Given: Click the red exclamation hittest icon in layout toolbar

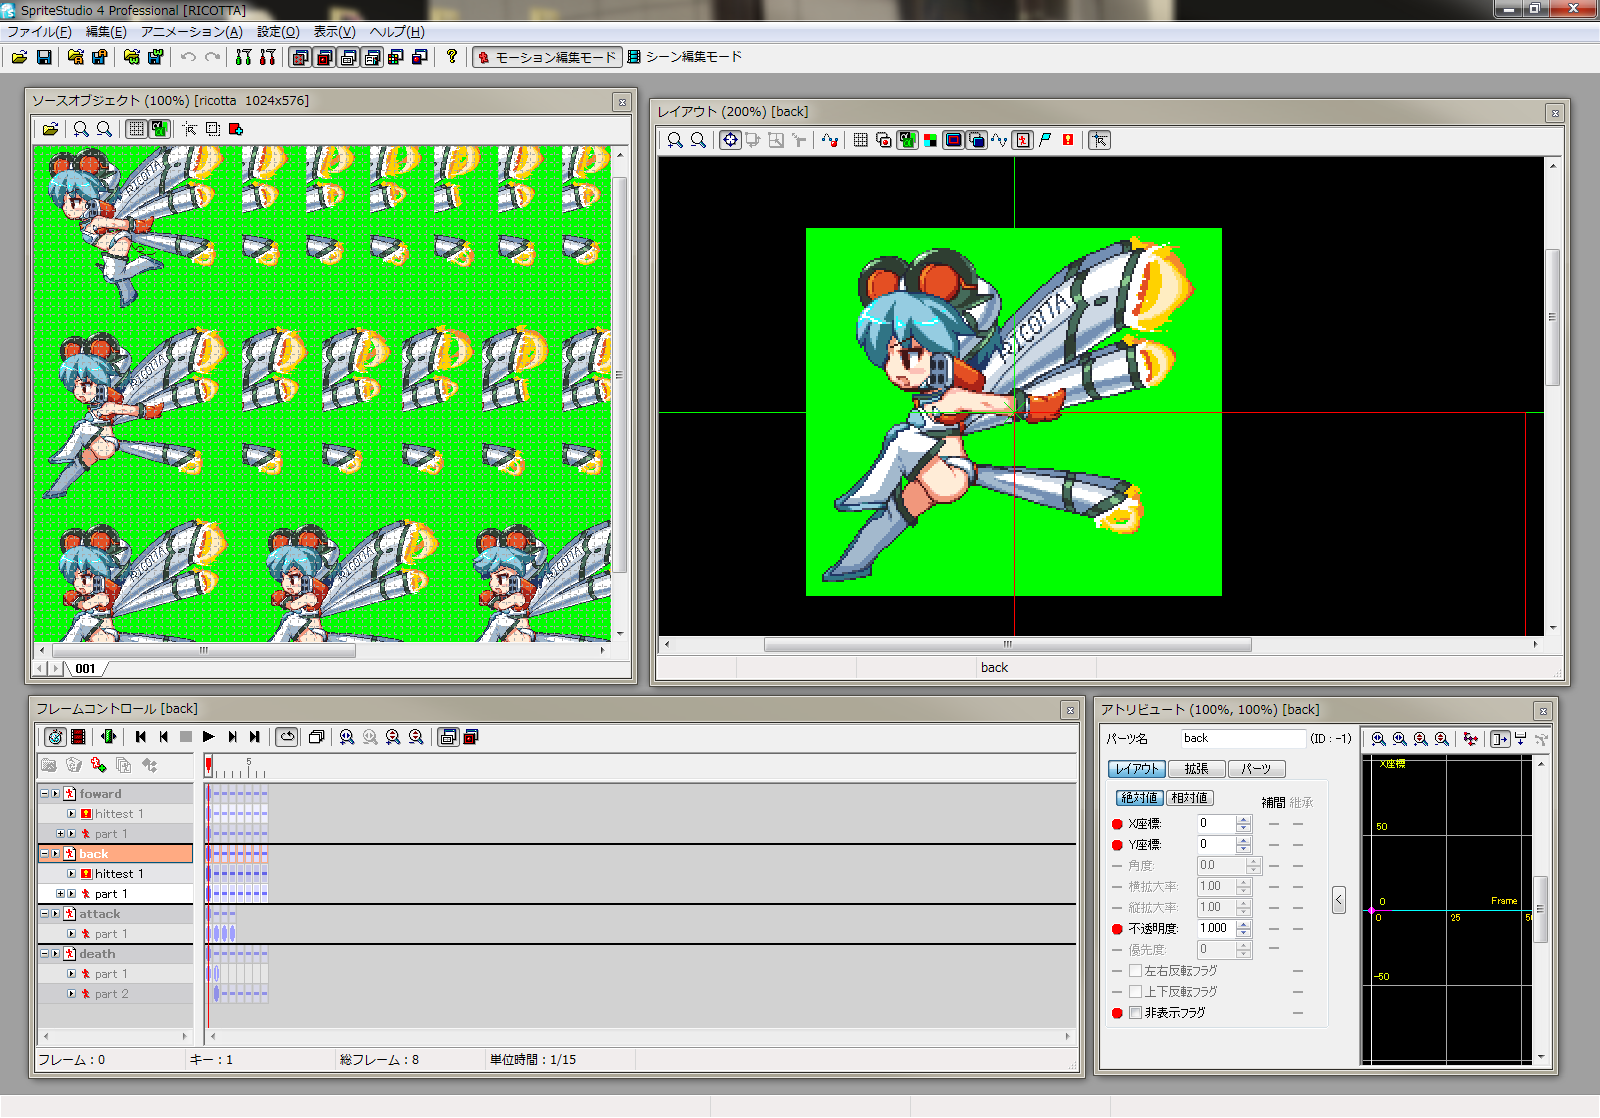Looking at the screenshot, I should [x=1068, y=140].
